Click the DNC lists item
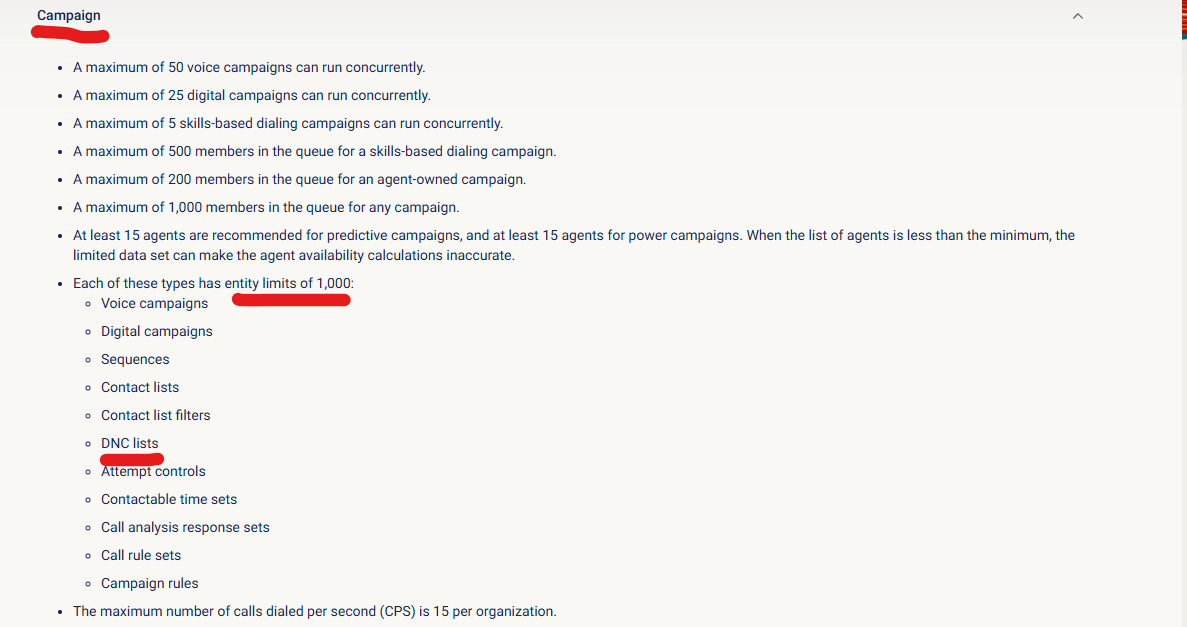The width and height of the screenshot is (1187, 627). [130, 443]
